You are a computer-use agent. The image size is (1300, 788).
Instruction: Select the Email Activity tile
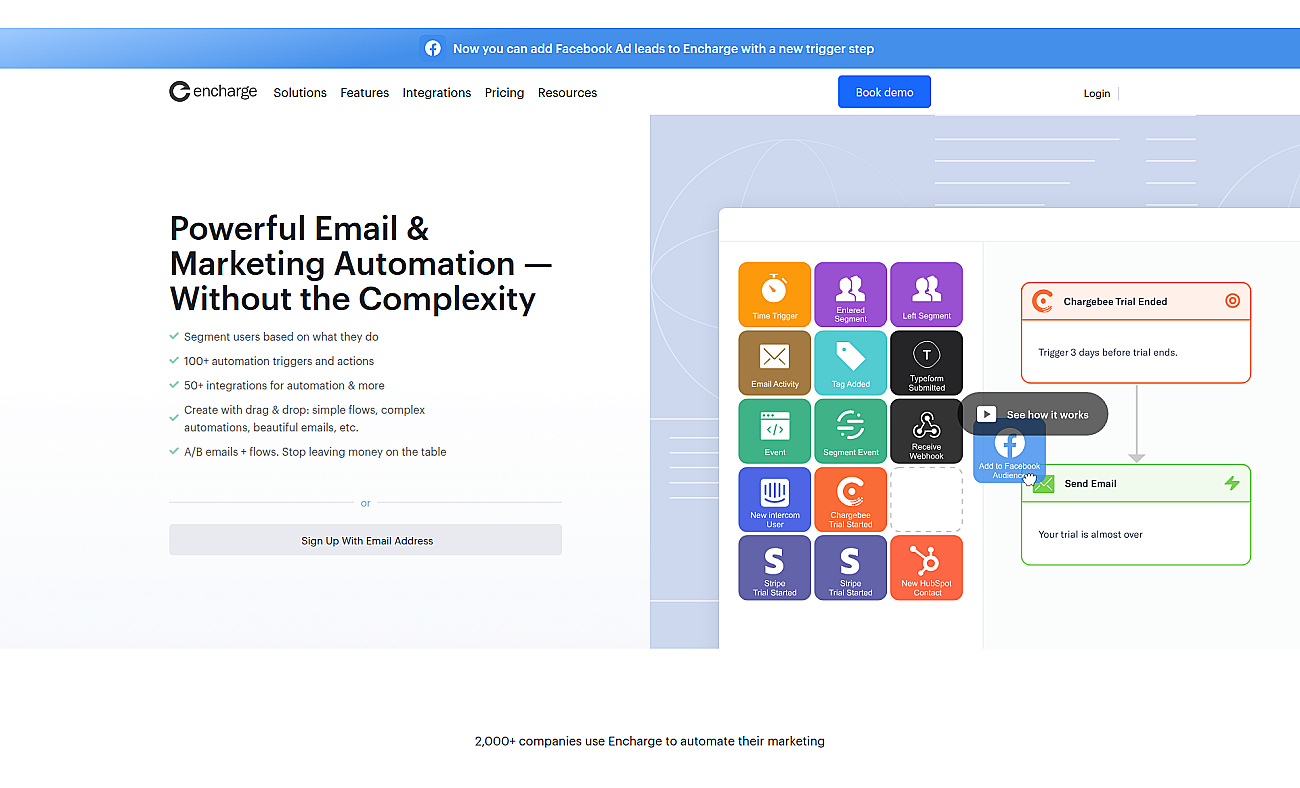[x=775, y=363]
